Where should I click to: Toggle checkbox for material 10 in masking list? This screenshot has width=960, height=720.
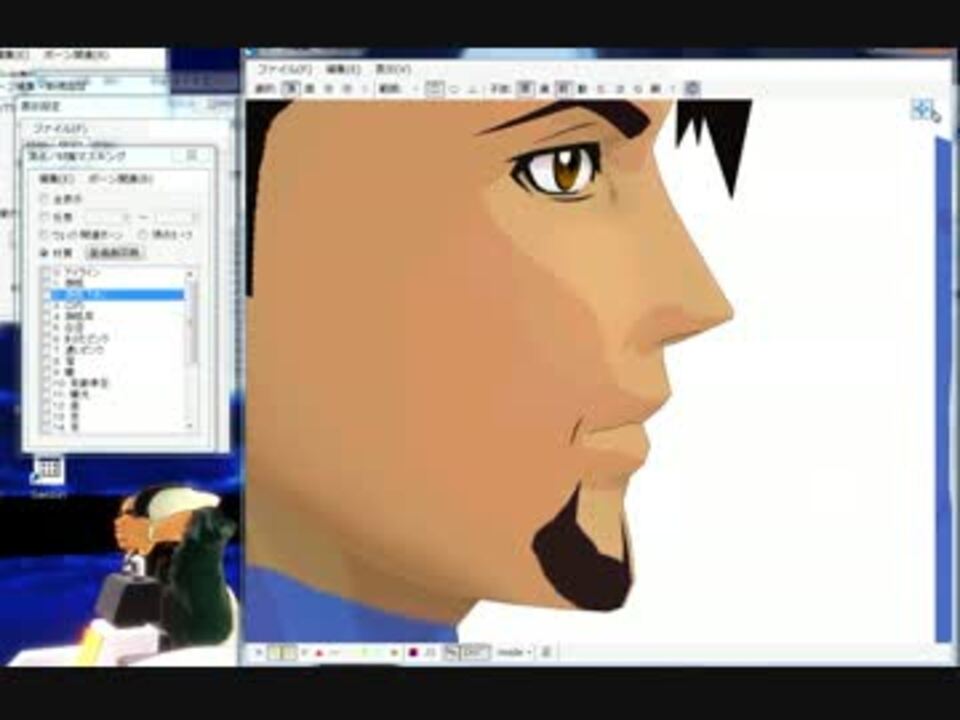click(x=47, y=383)
